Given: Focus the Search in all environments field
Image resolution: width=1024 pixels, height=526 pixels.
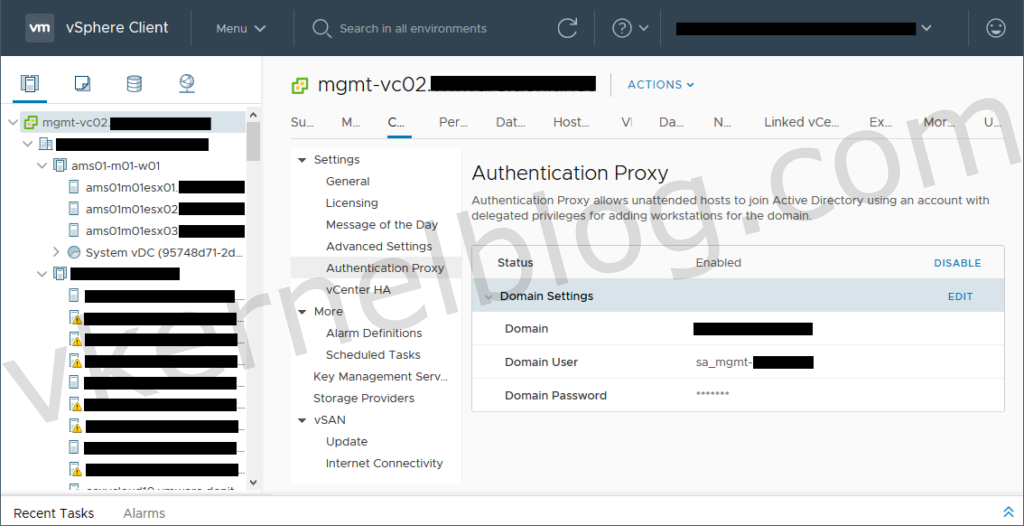Looking at the screenshot, I should tap(413, 29).
